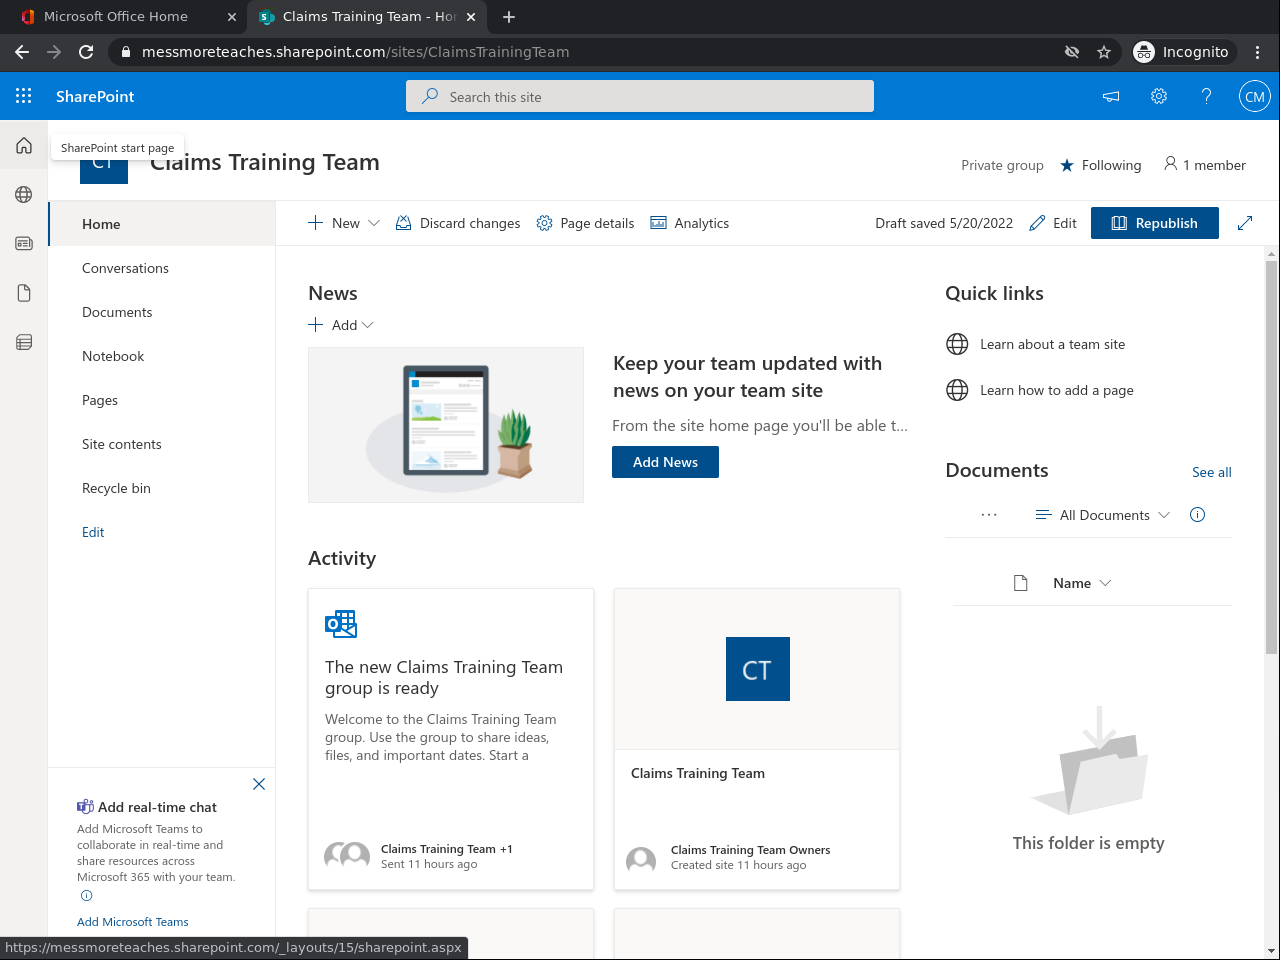Open the Learn about a team site link

pyautogui.click(x=1052, y=344)
